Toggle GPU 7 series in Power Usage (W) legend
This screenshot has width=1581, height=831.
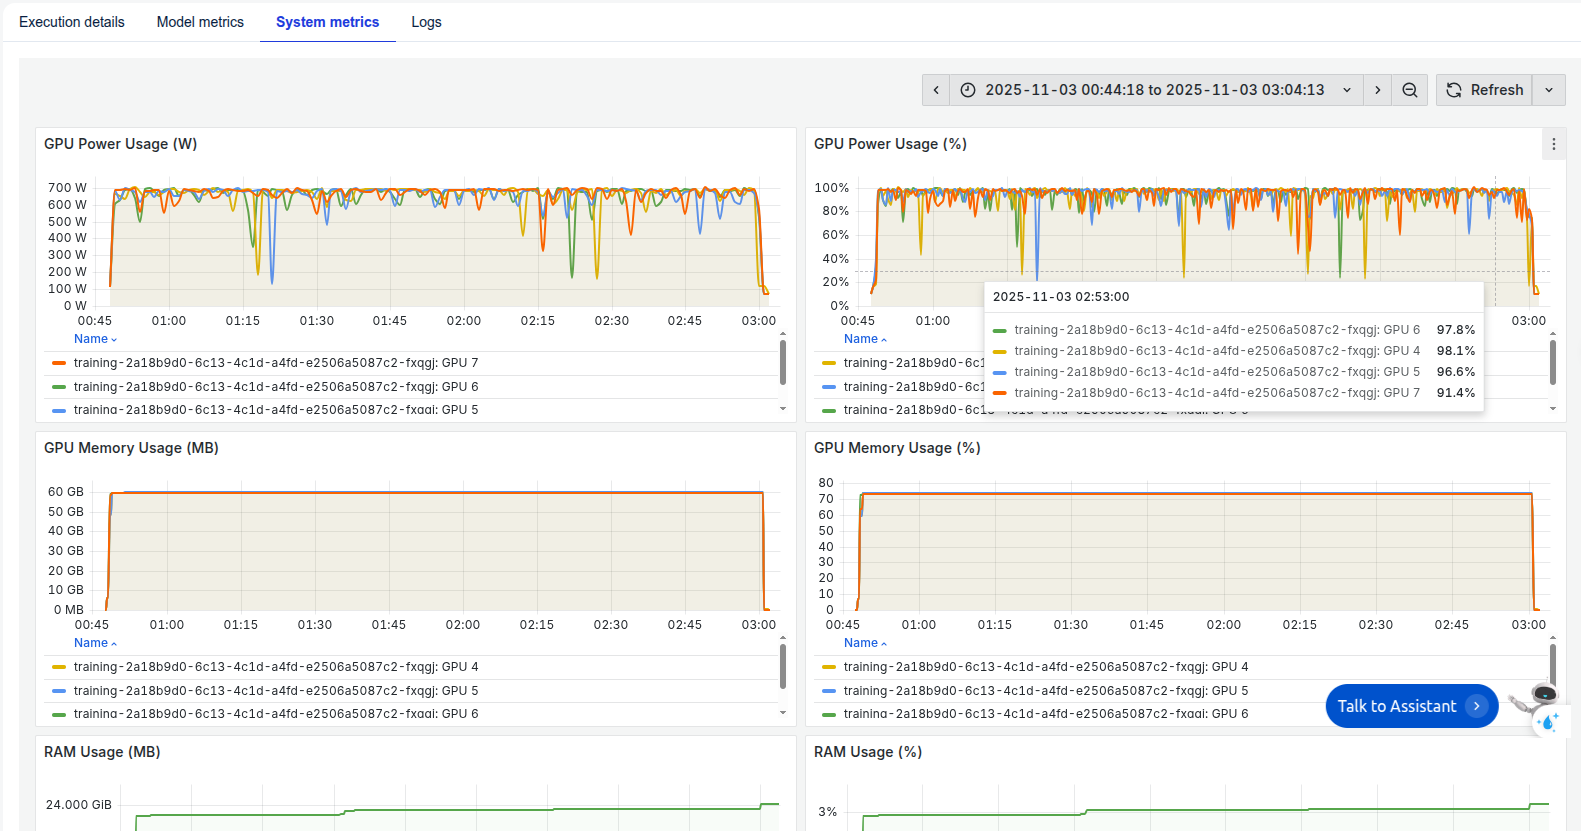pos(276,363)
